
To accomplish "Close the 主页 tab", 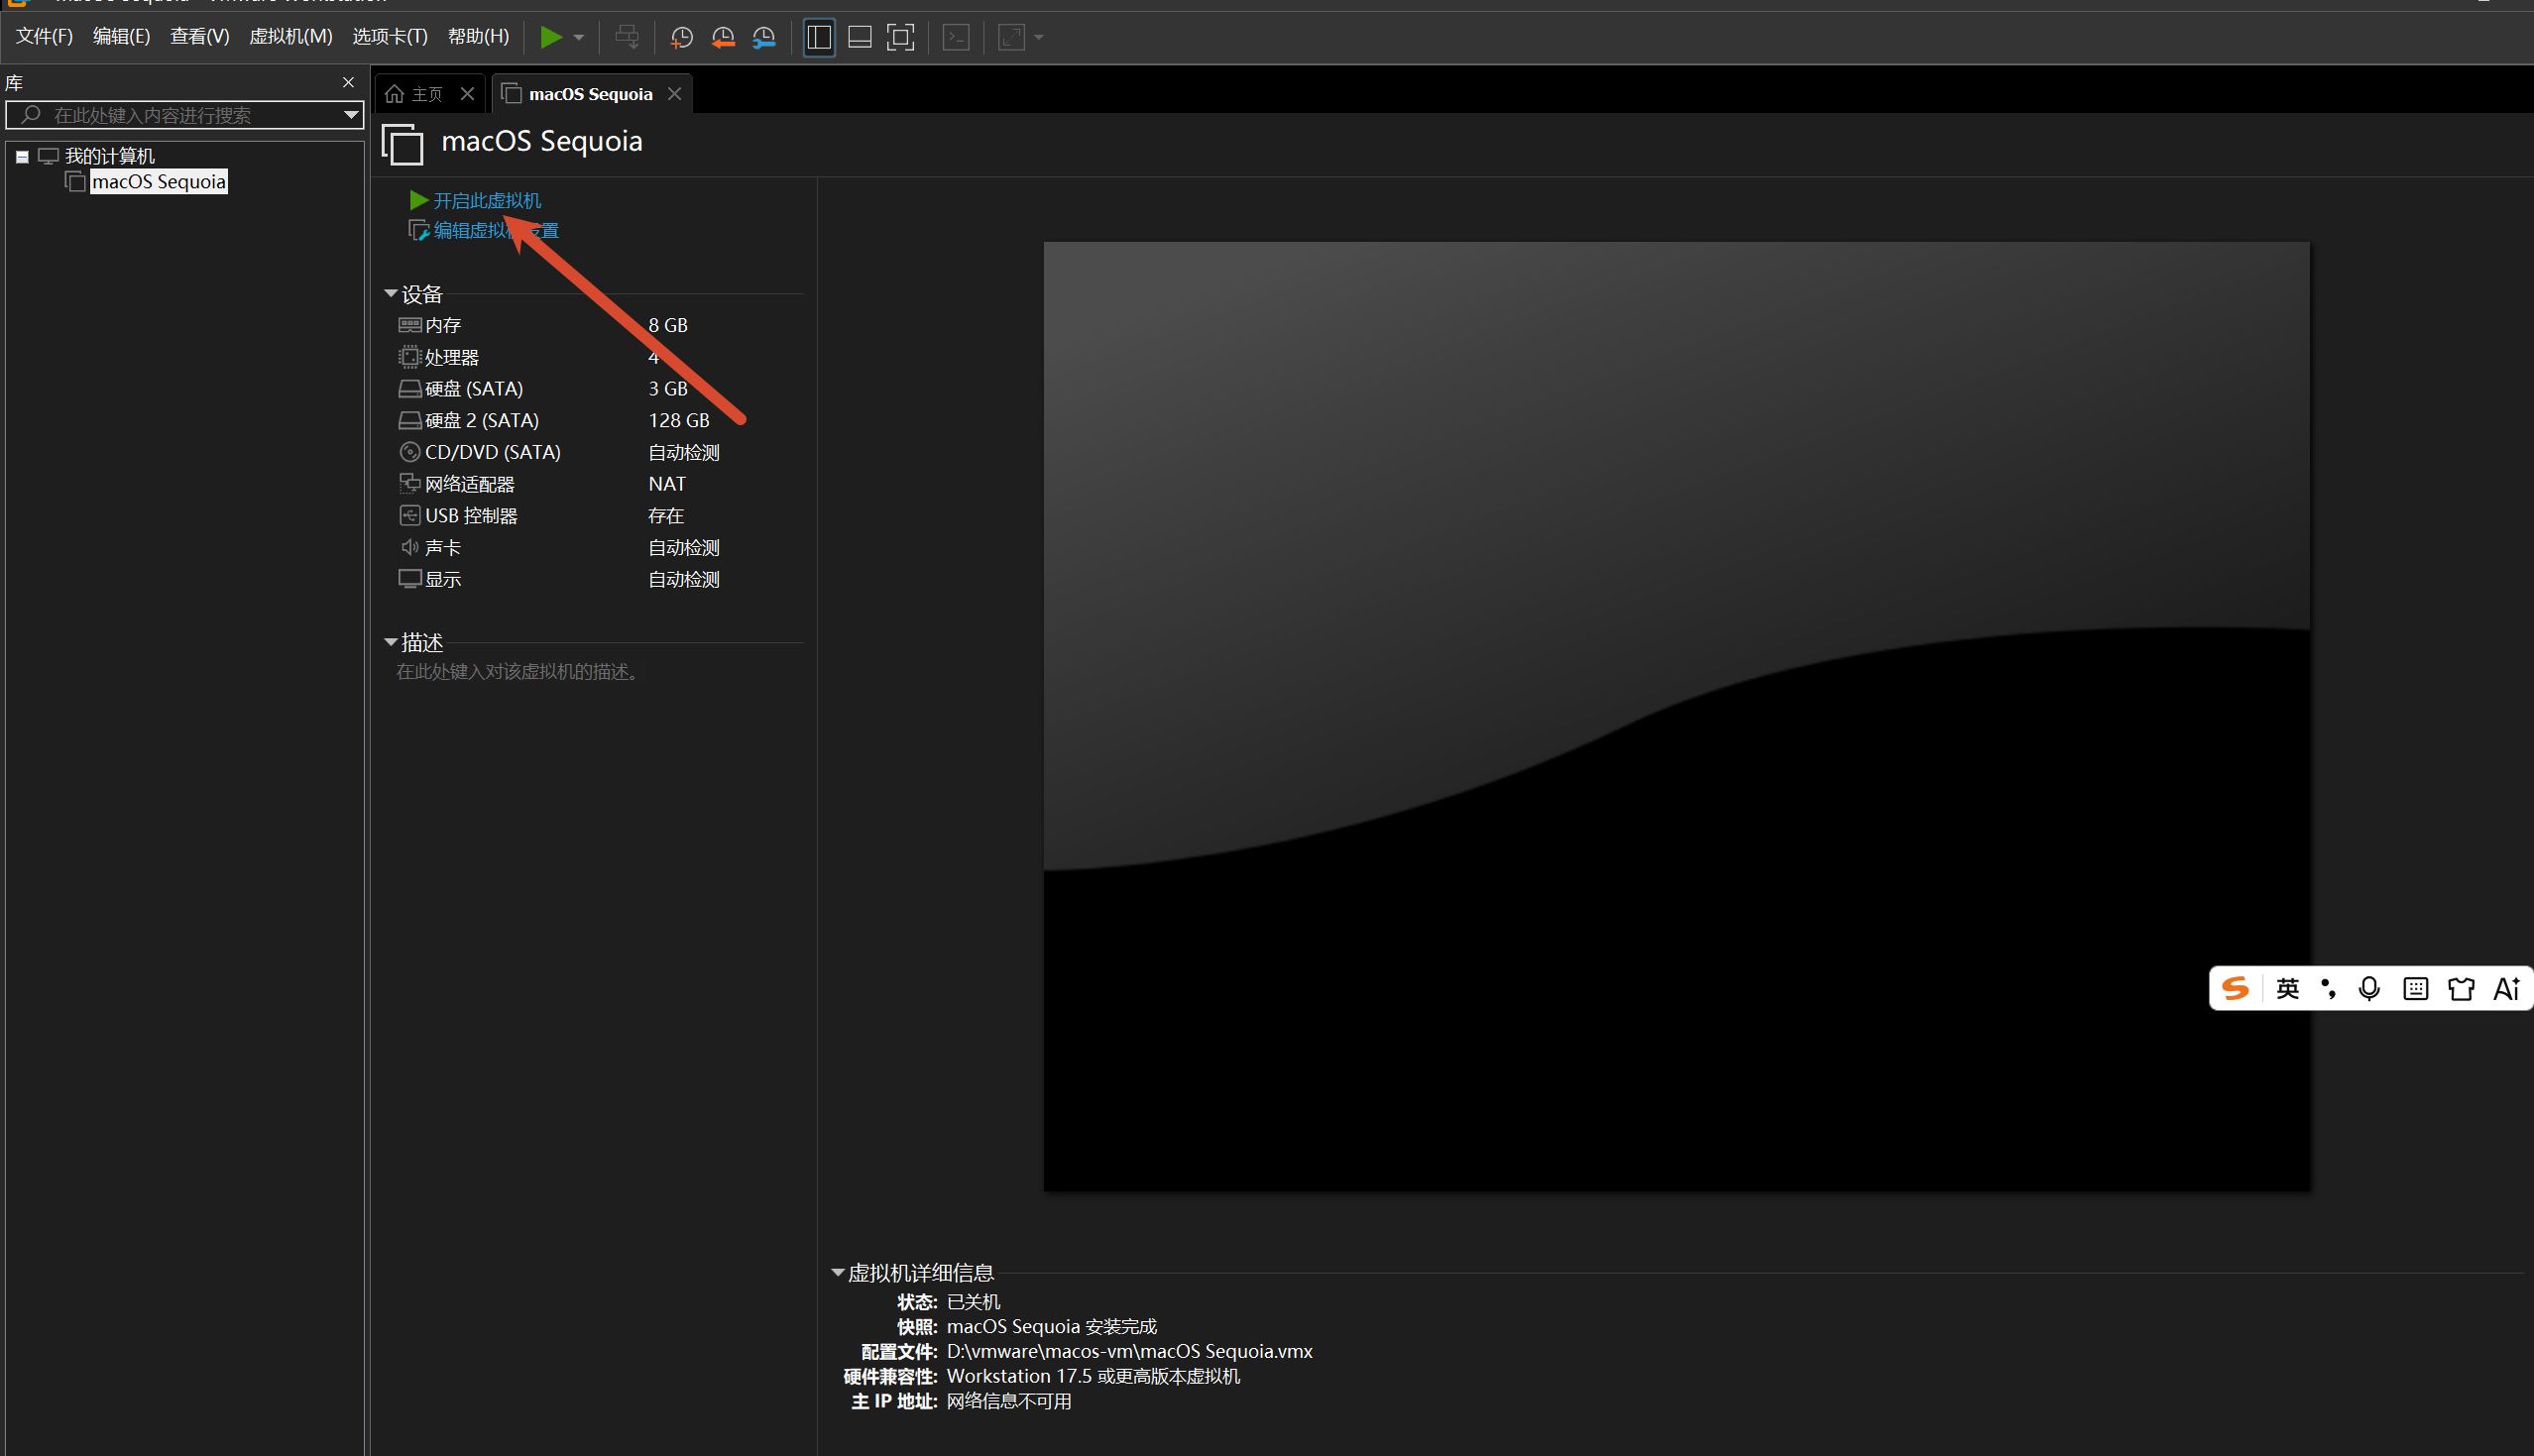I will click(467, 93).
